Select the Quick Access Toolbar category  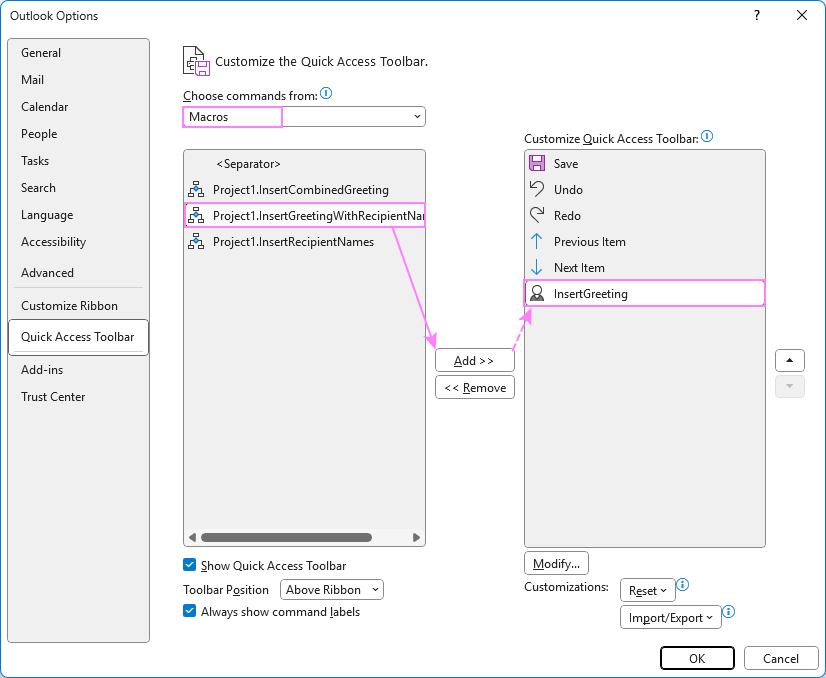click(x=78, y=337)
